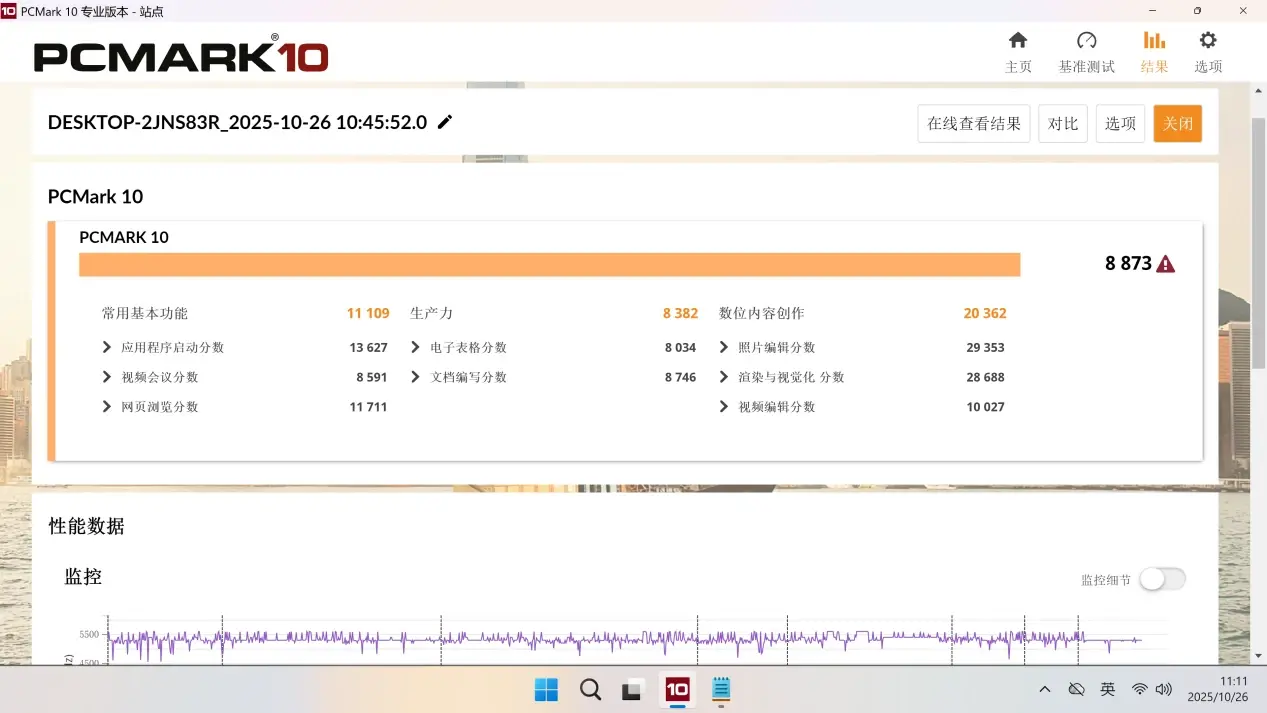
Task: Click the PCMark 10 title bar app icon
Action: pyautogui.click(x=9, y=11)
